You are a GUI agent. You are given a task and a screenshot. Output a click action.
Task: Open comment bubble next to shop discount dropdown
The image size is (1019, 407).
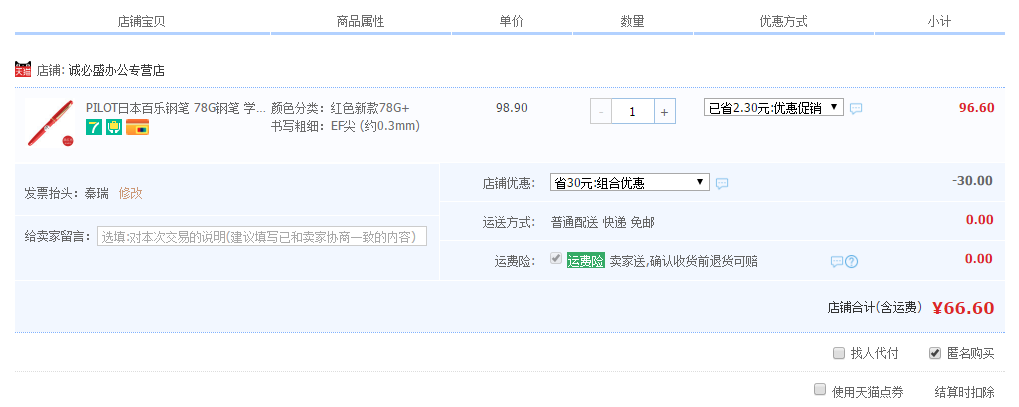[x=722, y=184]
